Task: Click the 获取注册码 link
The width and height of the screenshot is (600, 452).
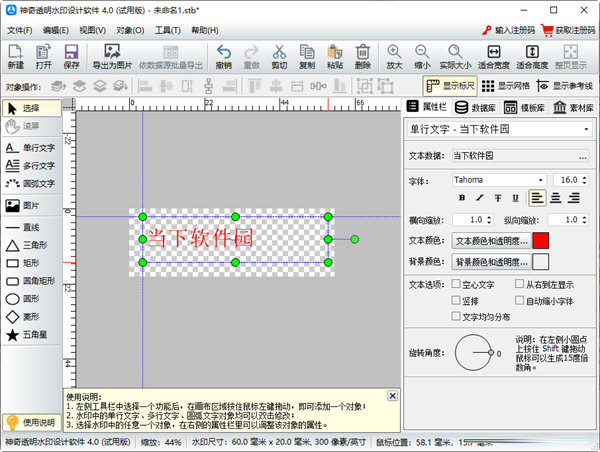Action: [x=569, y=30]
